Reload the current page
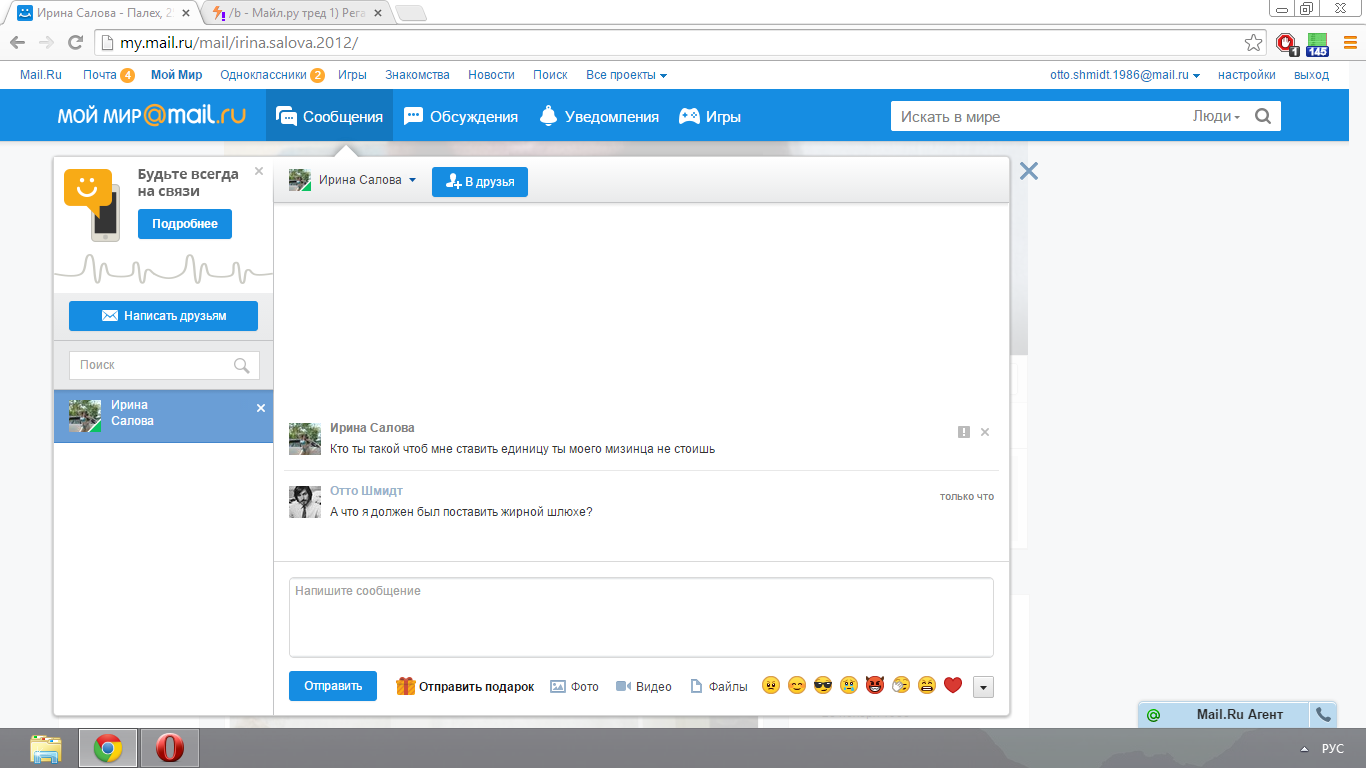This screenshot has height=768, width=1366. 75,43
